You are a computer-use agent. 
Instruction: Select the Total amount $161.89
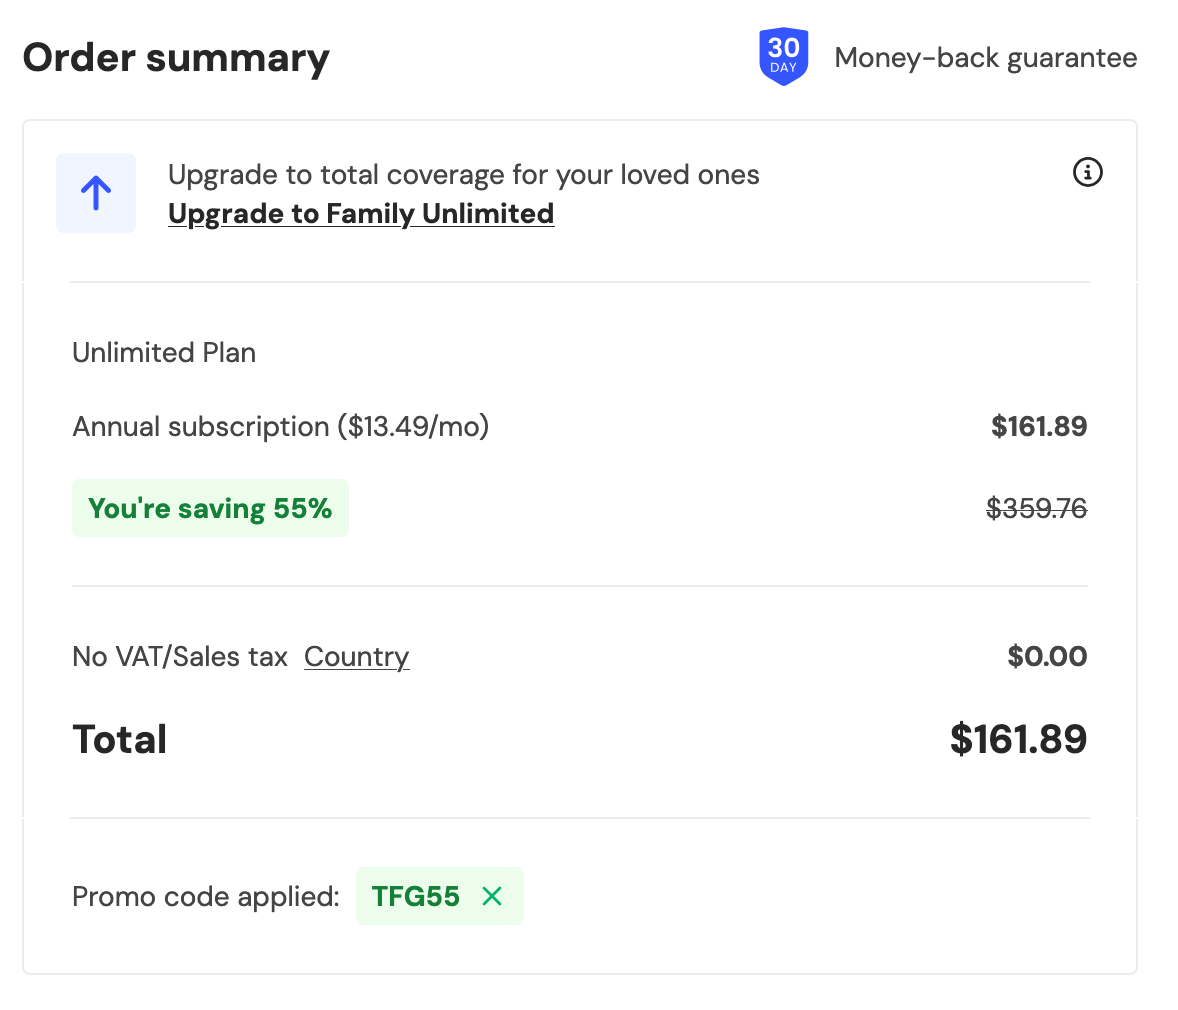click(x=1020, y=739)
